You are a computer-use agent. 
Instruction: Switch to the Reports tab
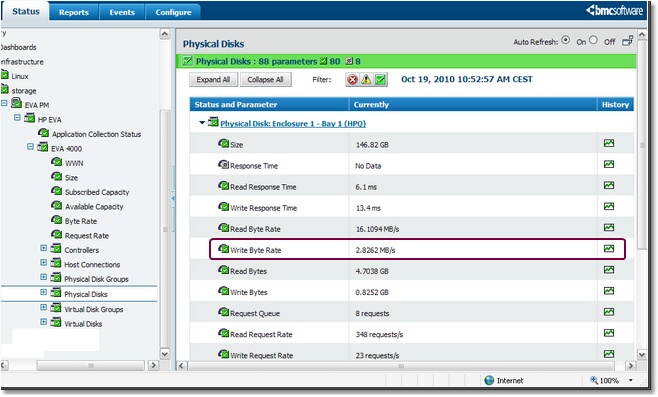74,12
